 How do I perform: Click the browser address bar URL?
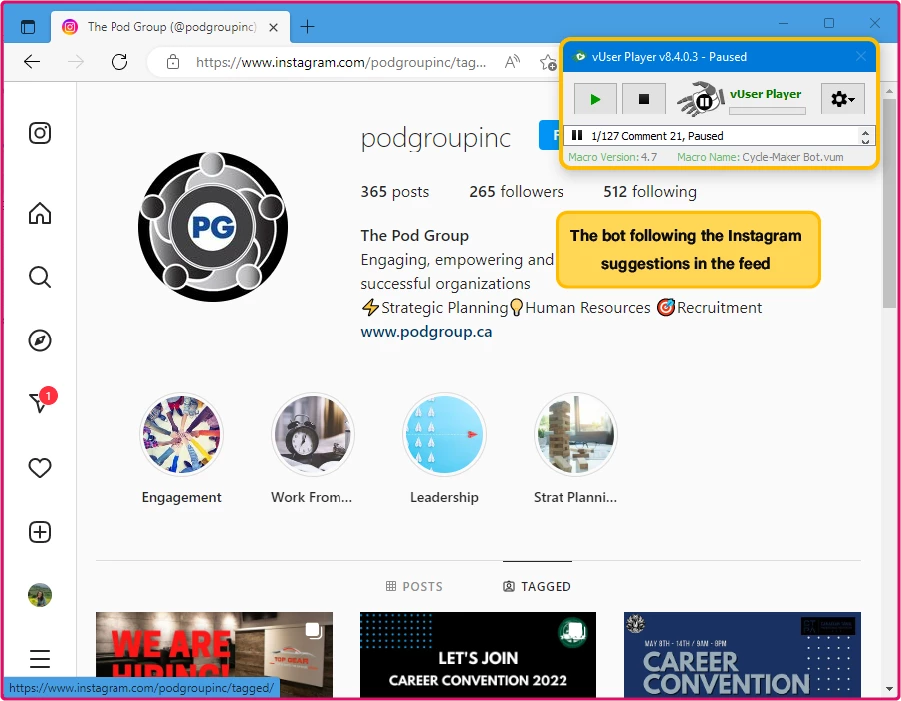click(x=341, y=62)
